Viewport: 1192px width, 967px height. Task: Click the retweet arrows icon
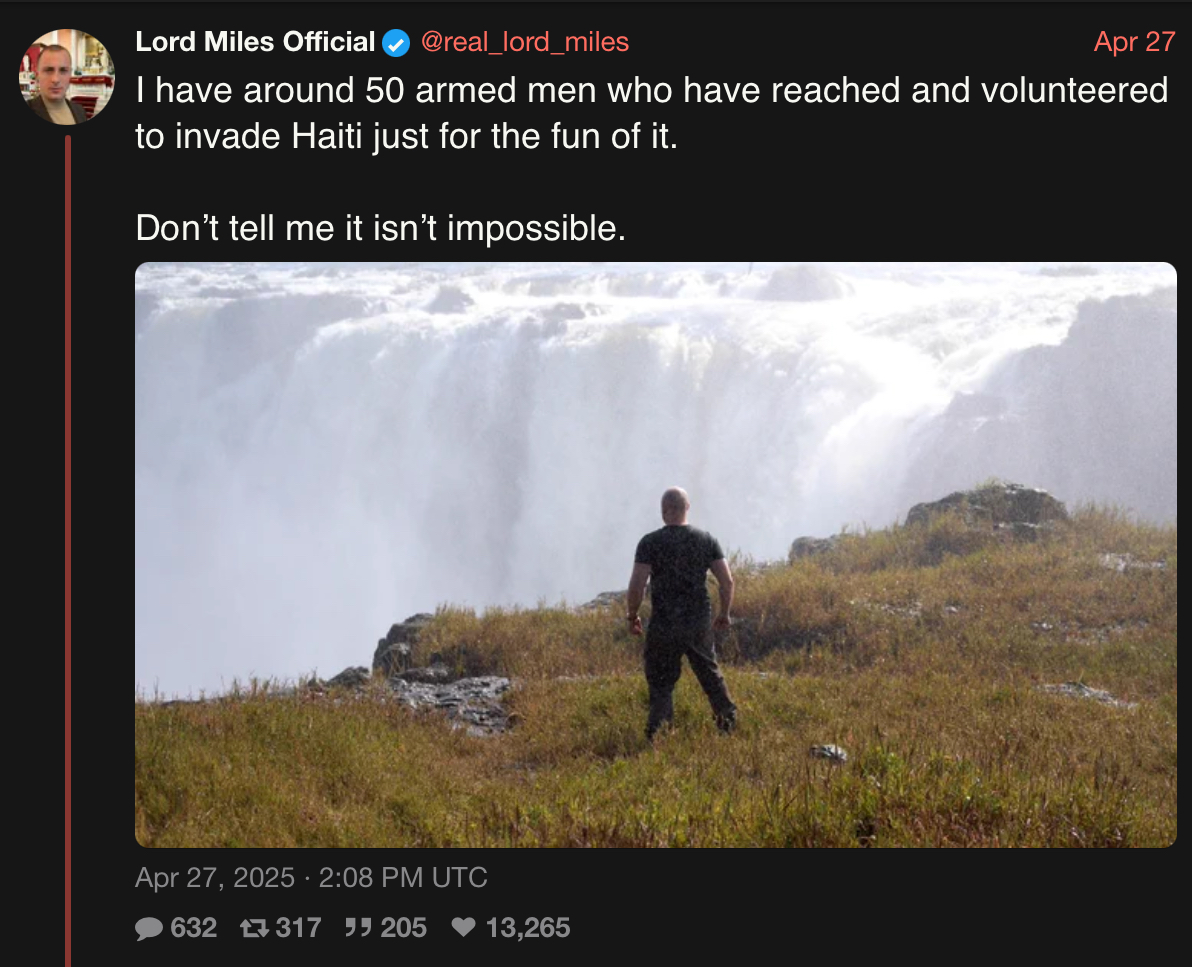pos(253,927)
